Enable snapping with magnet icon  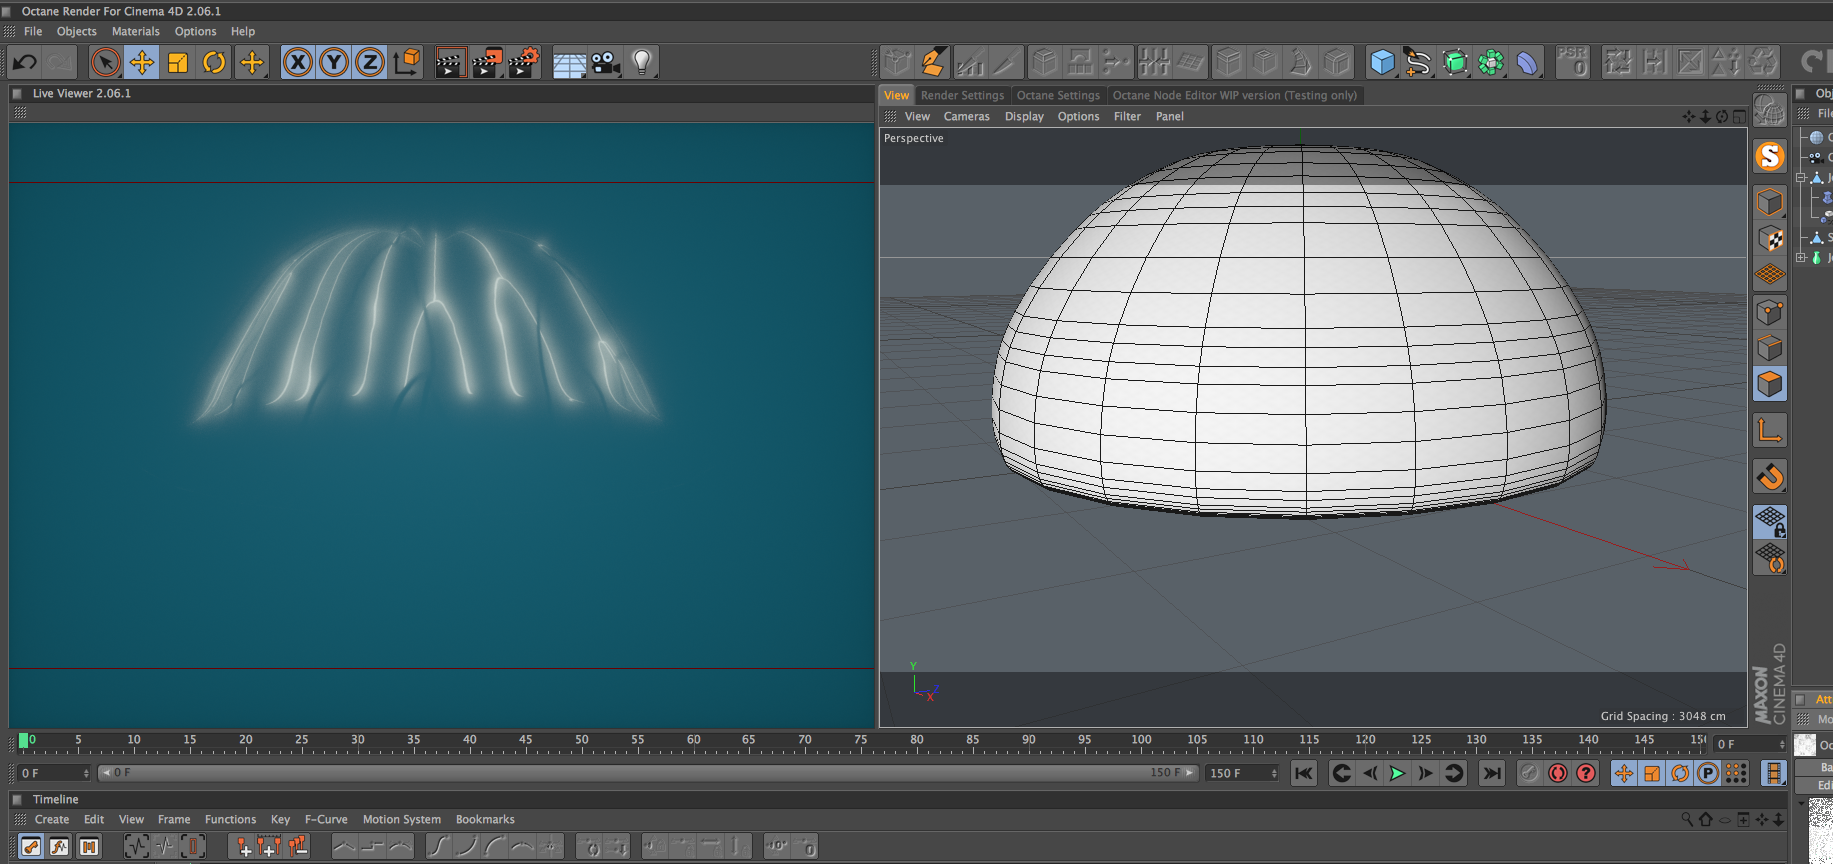(x=1770, y=477)
